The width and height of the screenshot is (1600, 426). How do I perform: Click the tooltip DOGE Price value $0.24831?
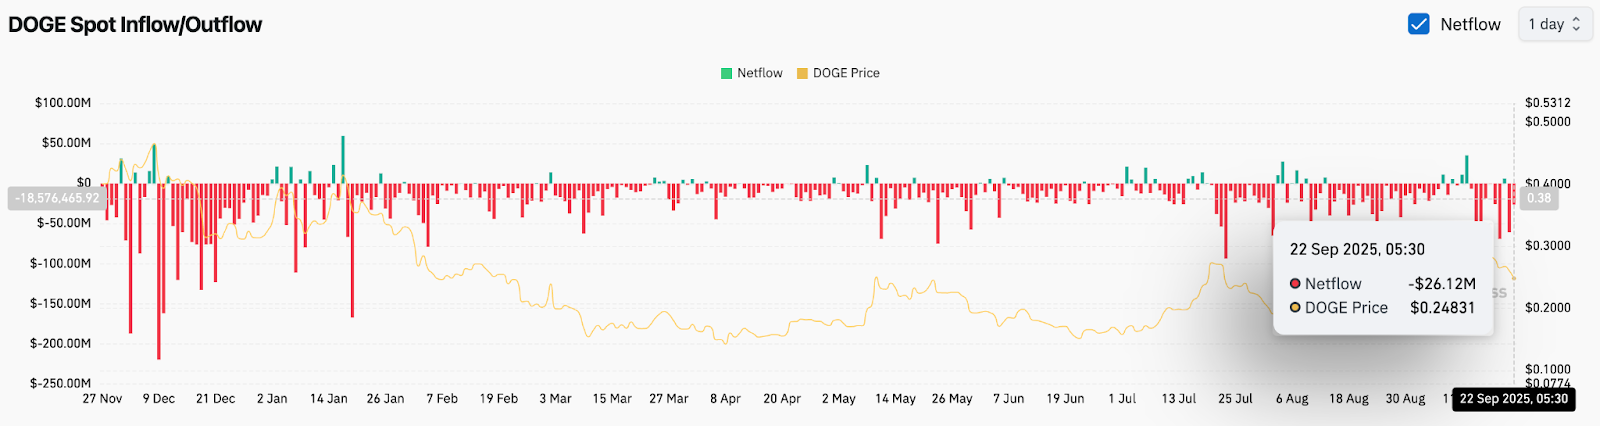(1442, 308)
